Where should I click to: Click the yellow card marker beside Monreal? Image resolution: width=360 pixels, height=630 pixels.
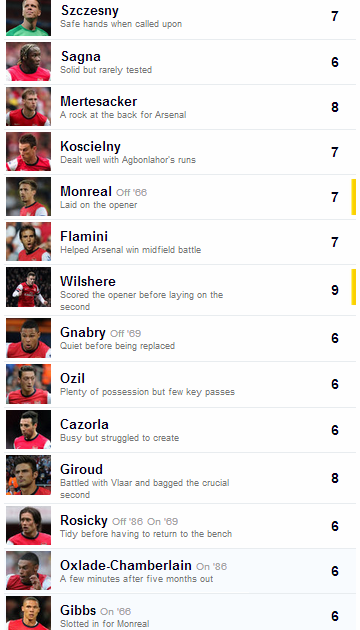pyautogui.click(x=354, y=197)
